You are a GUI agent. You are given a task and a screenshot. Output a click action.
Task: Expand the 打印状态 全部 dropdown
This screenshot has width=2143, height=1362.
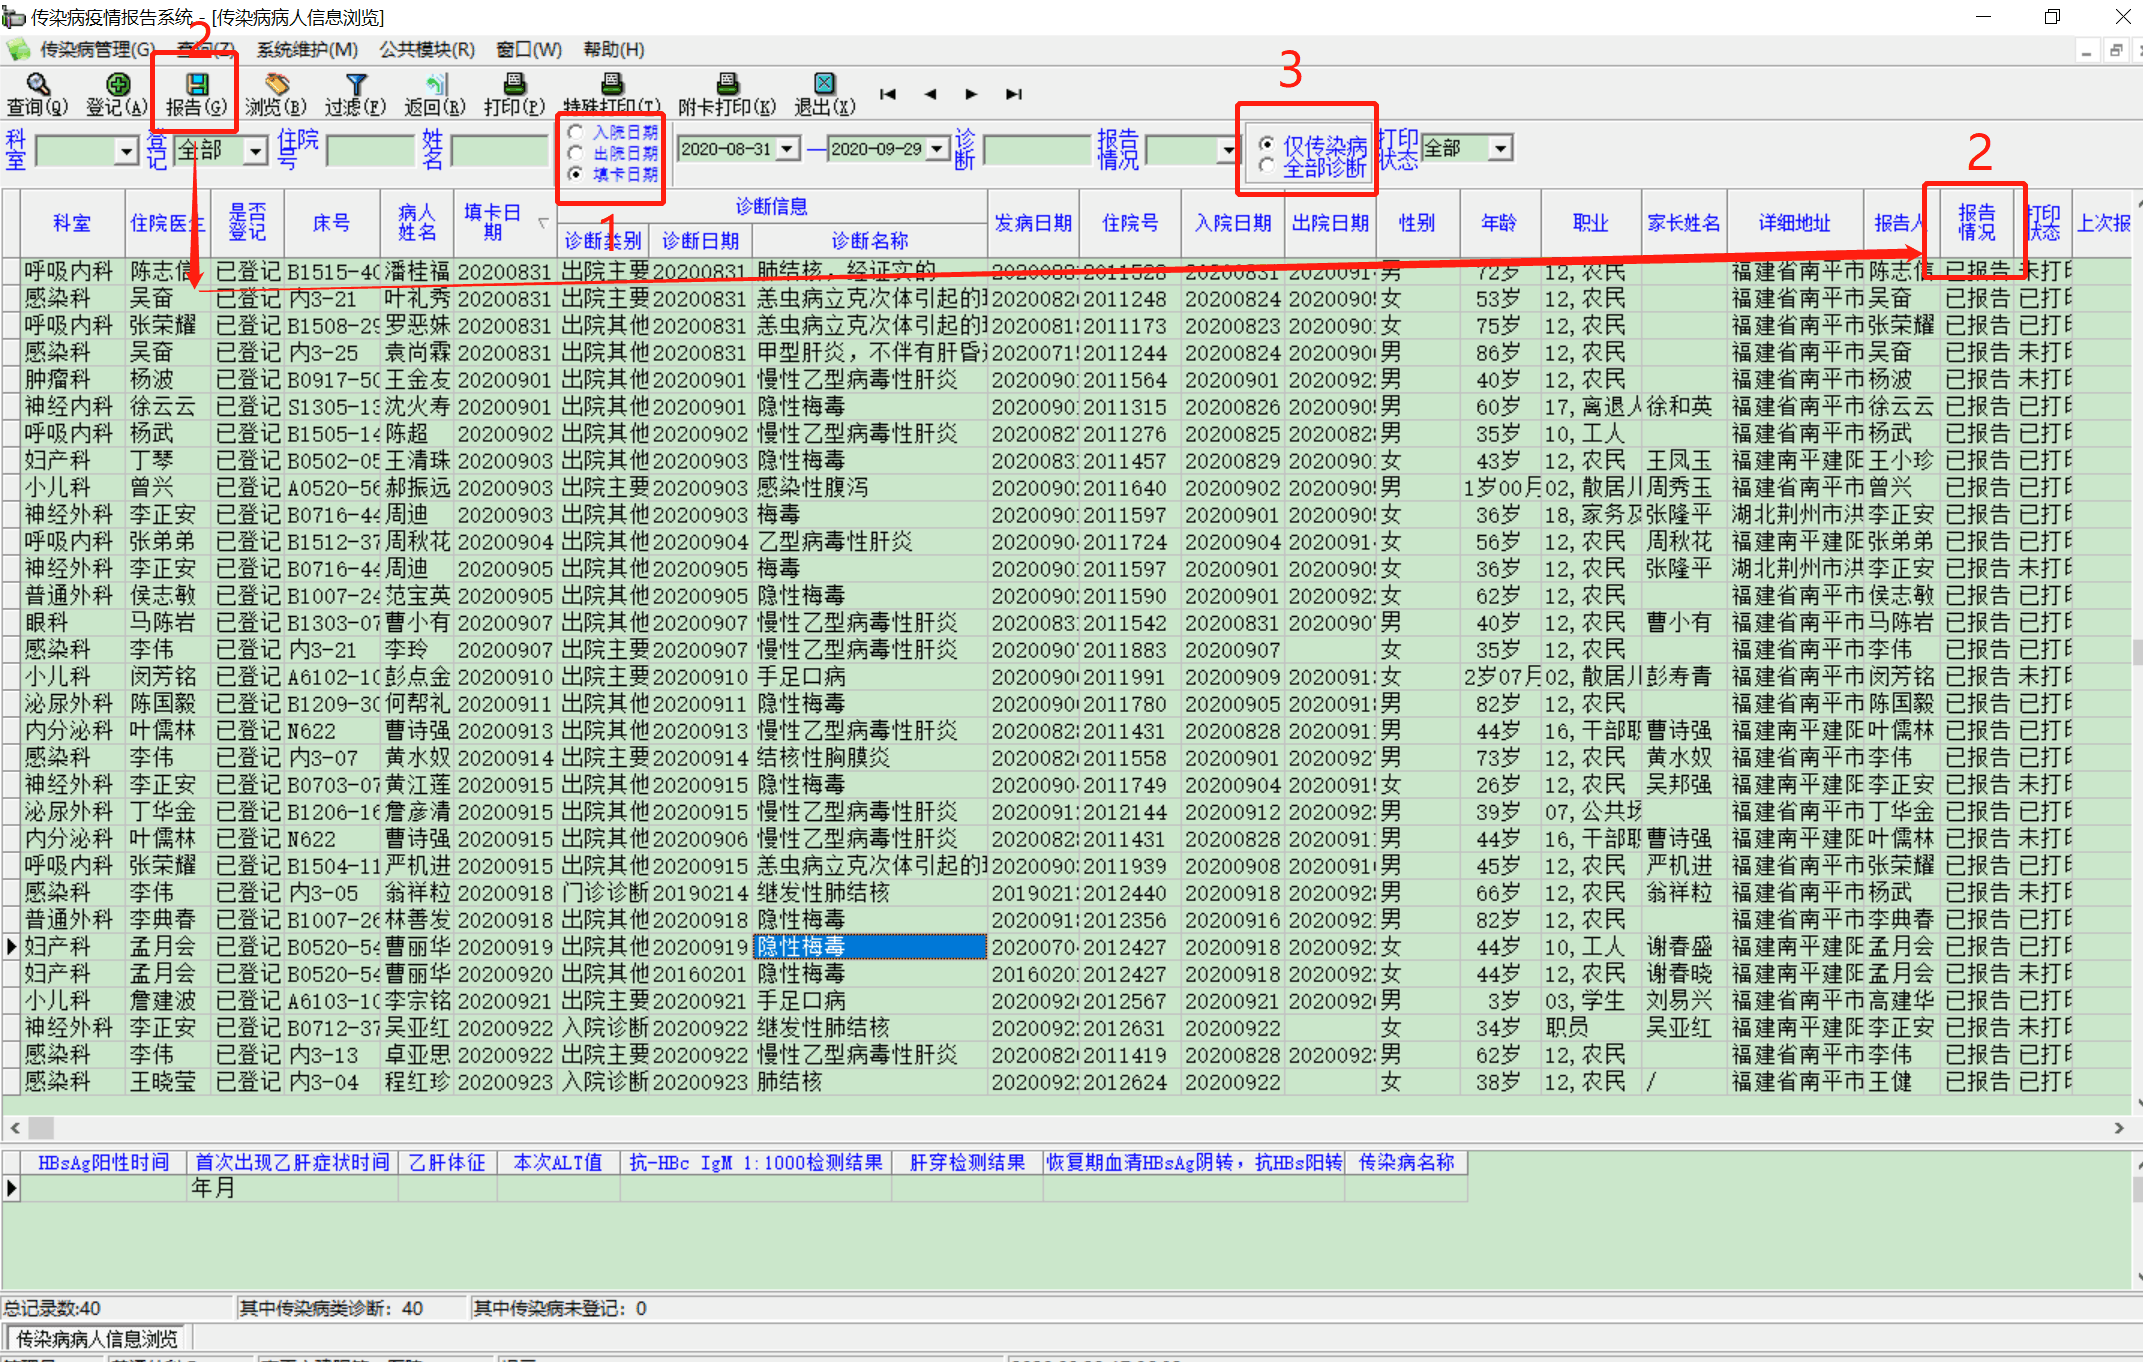pos(1499,149)
